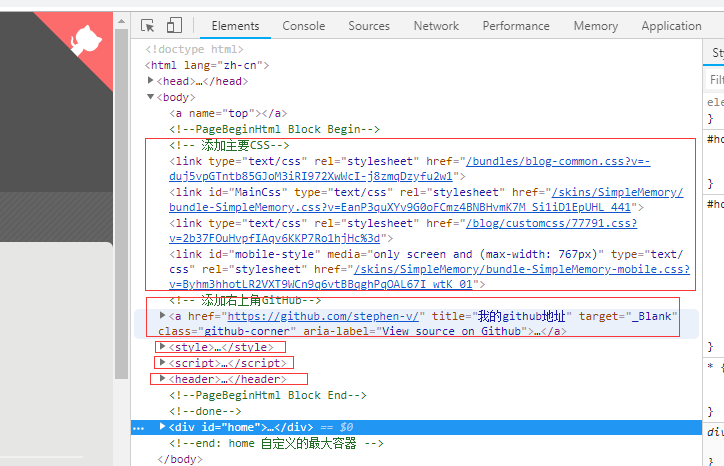
Task: Select the done comment line
Action: coord(205,412)
